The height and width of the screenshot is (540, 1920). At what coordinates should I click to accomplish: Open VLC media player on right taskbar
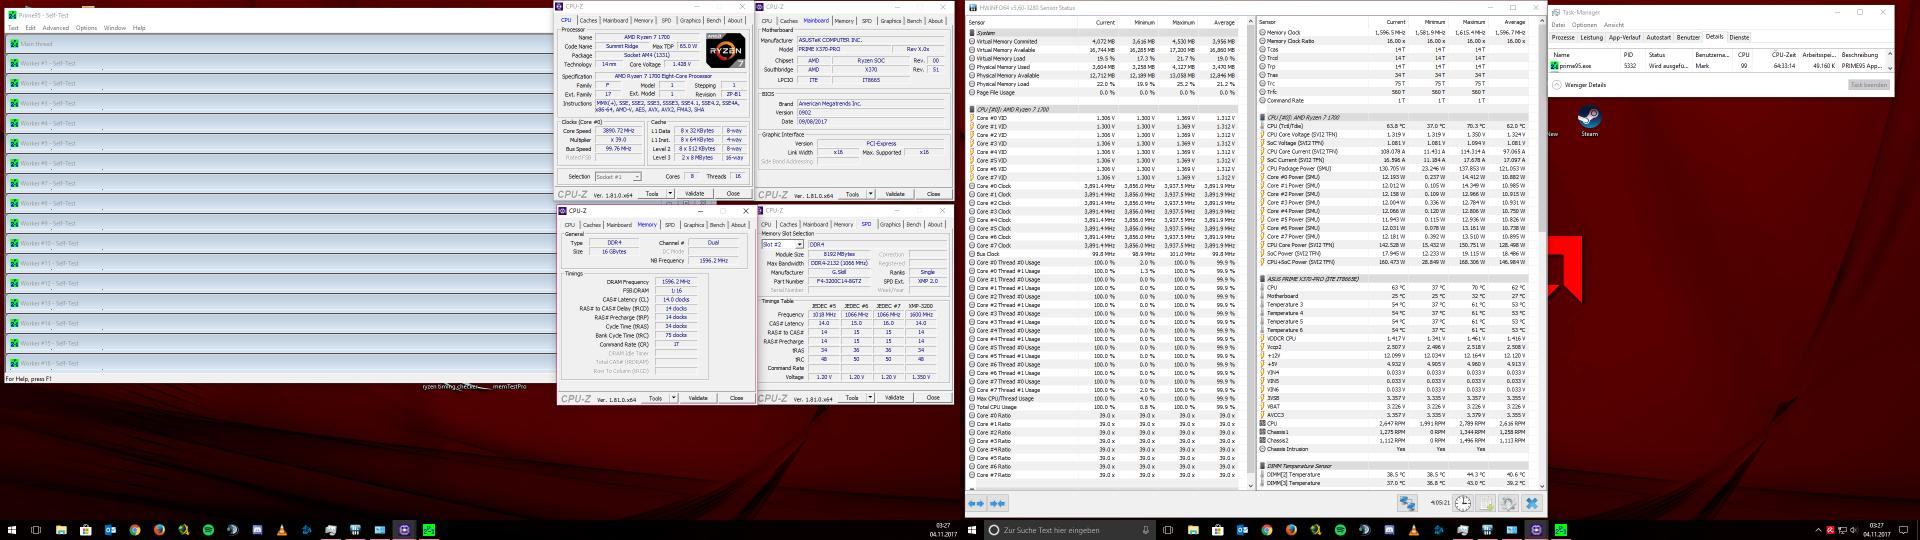pyautogui.click(x=1413, y=530)
